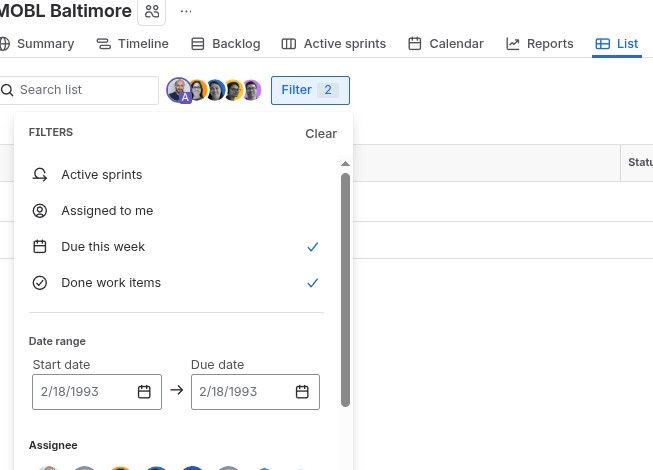Click the Assigned to me person icon
The image size is (653, 470).
click(40, 211)
